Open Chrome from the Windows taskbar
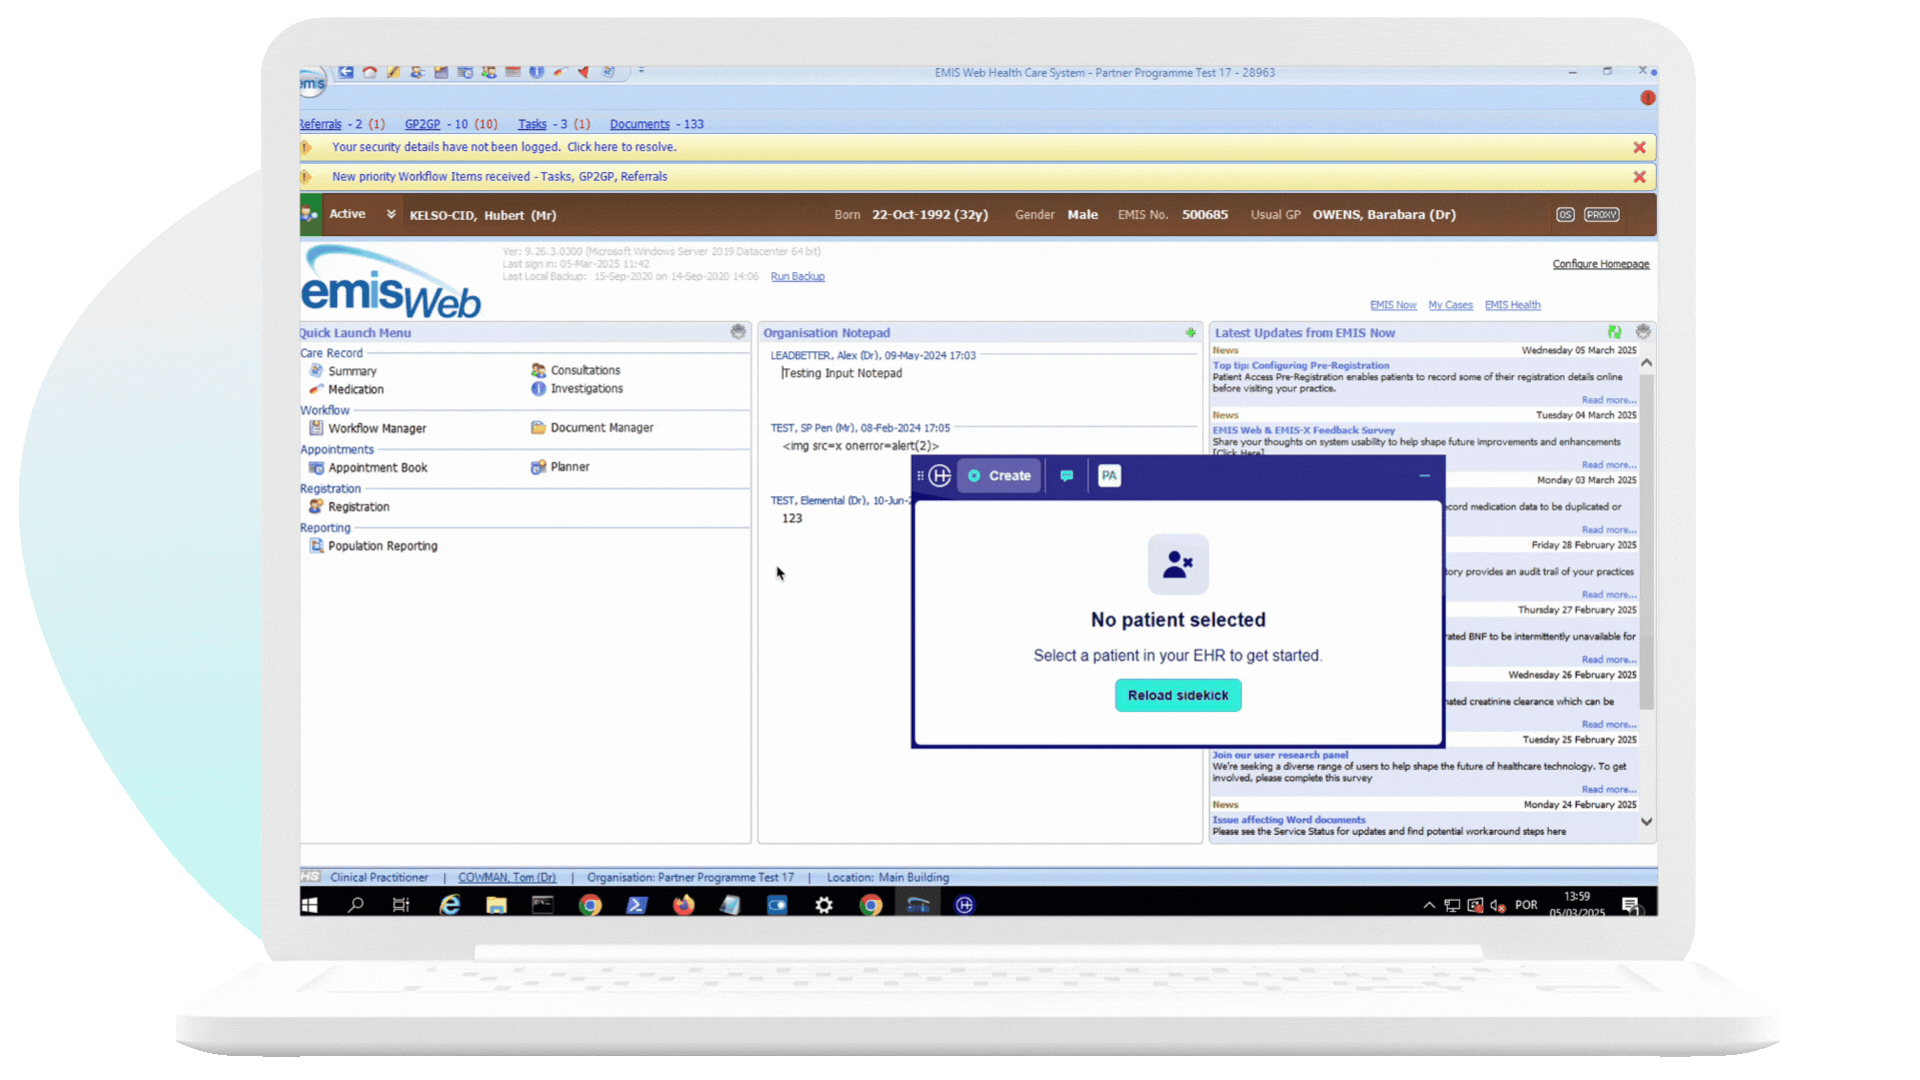Screen dimensions: 1920x1080 590,905
